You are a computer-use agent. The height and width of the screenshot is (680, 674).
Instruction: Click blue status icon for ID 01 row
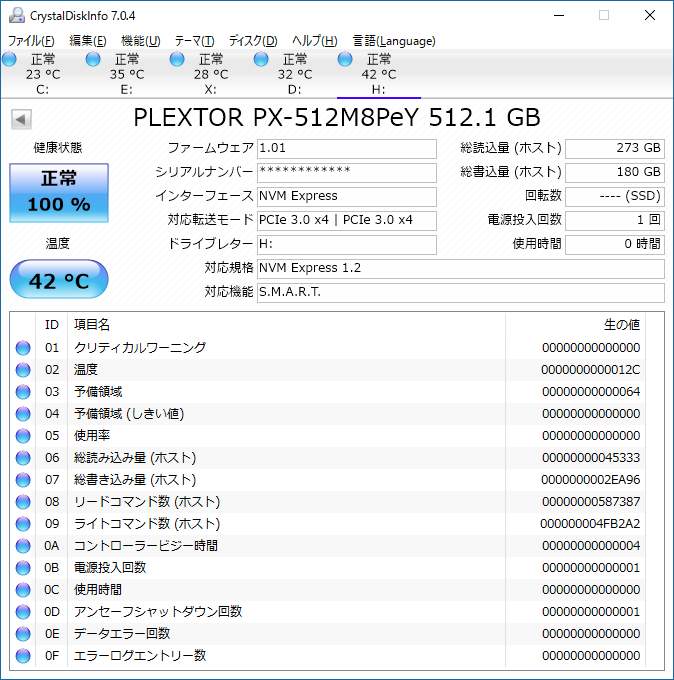click(x=23, y=348)
